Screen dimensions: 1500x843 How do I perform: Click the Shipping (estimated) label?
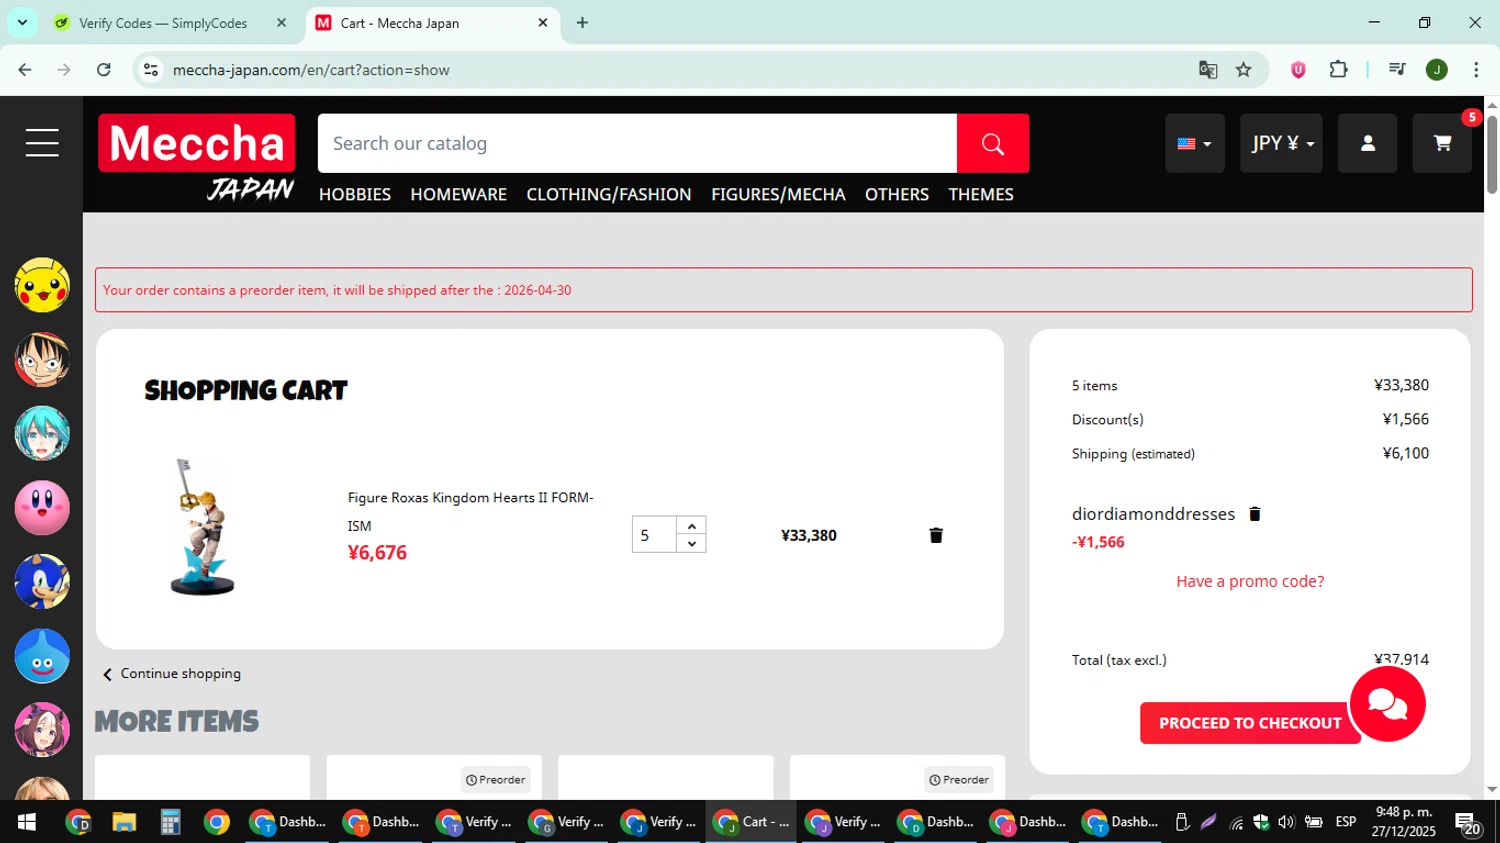point(1133,453)
